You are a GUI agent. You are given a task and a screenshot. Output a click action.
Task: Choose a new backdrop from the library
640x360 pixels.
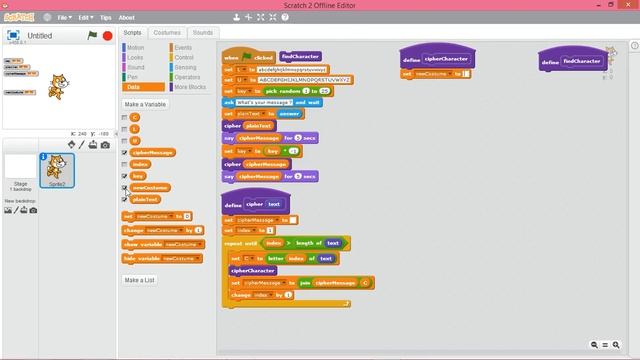[x=8, y=210]
